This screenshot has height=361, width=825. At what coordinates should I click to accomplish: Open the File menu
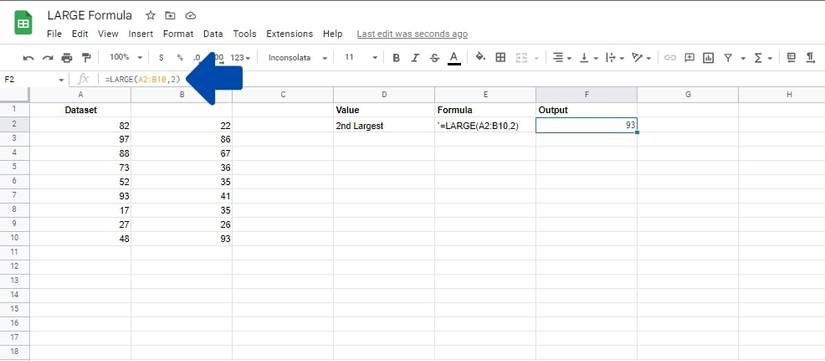[54, 34]
